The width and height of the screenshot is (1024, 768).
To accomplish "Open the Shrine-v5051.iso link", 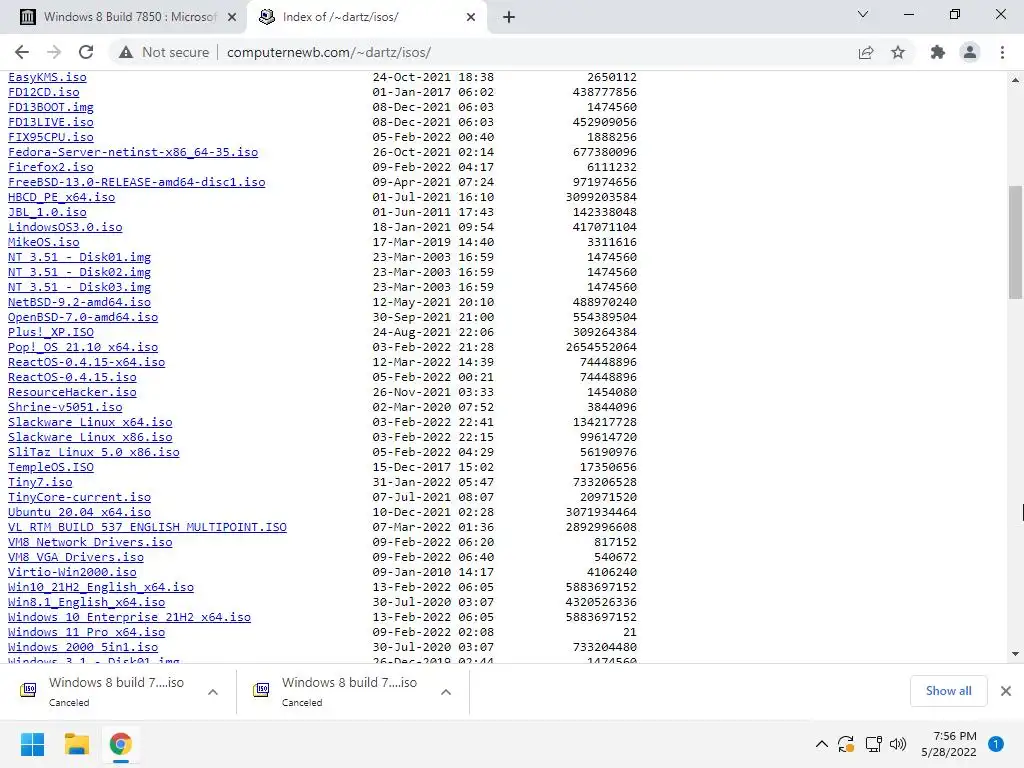I will pos(65,408).
